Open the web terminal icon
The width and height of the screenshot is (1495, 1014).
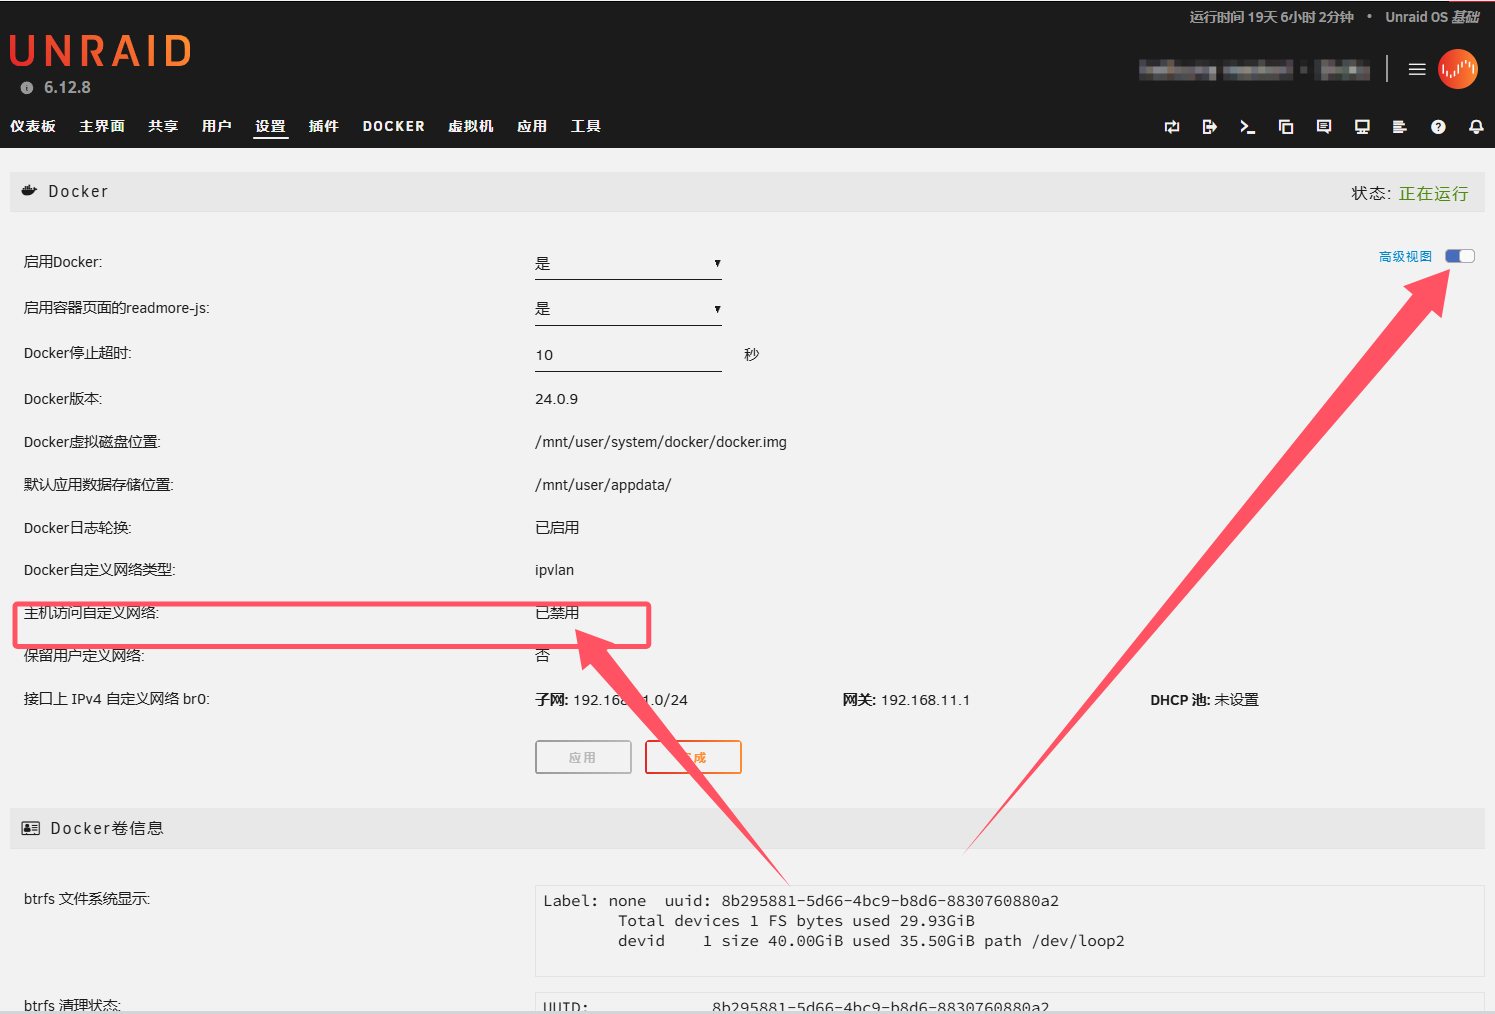pos(1247,127)
